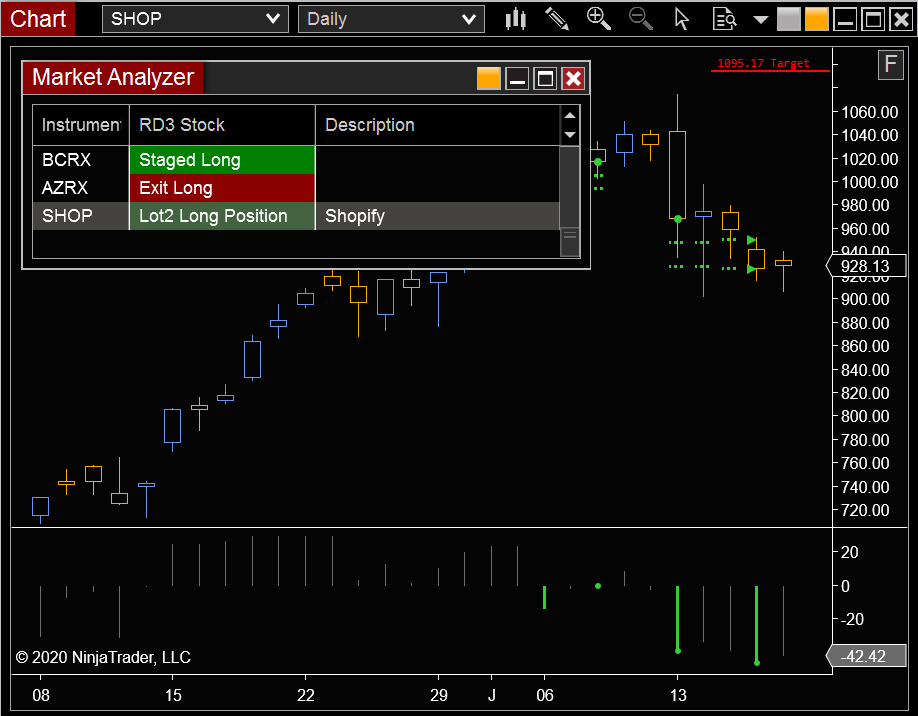Toggle the Staged Long status for BCRX
This screenshot has width=918, height=716.
pyautogui.click(x=222, y=159)
